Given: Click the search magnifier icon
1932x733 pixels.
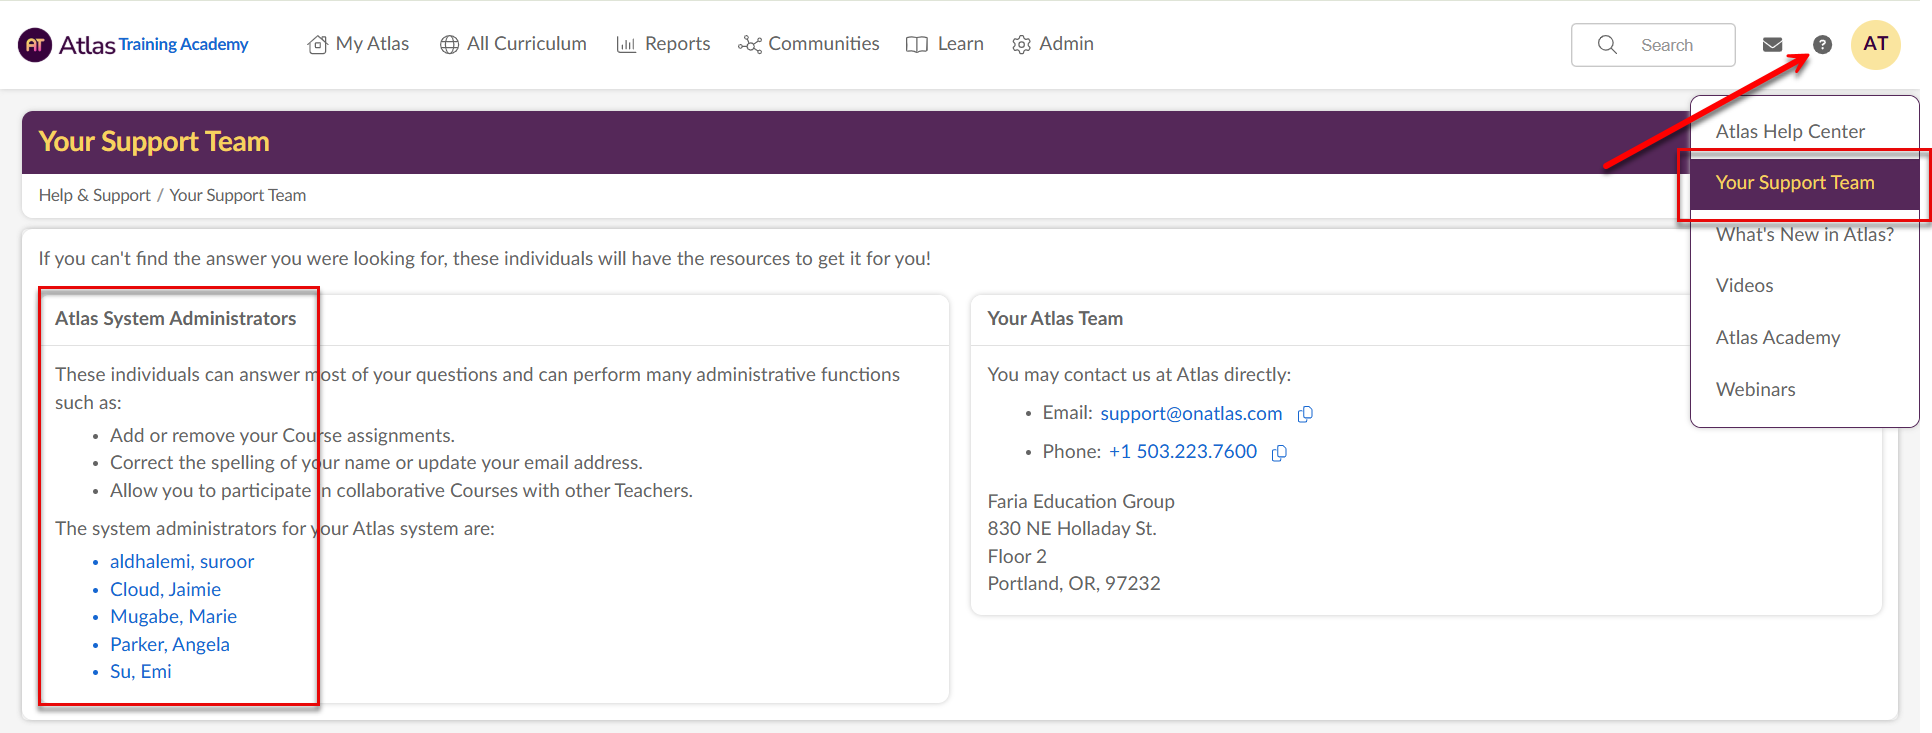Looking at the screenshot, I should 1607,45.
